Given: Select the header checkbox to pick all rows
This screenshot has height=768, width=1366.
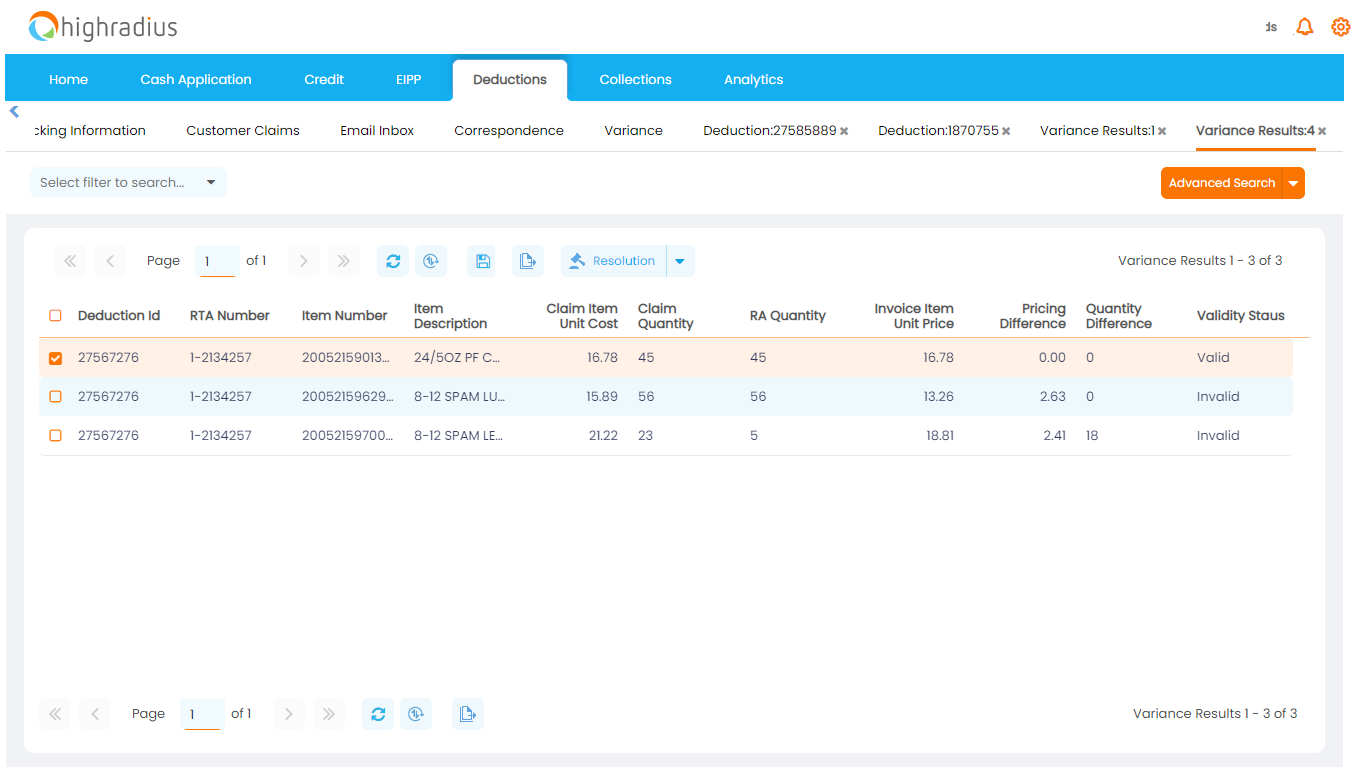Looking at the screenshot, I should (x=55, y=314).
